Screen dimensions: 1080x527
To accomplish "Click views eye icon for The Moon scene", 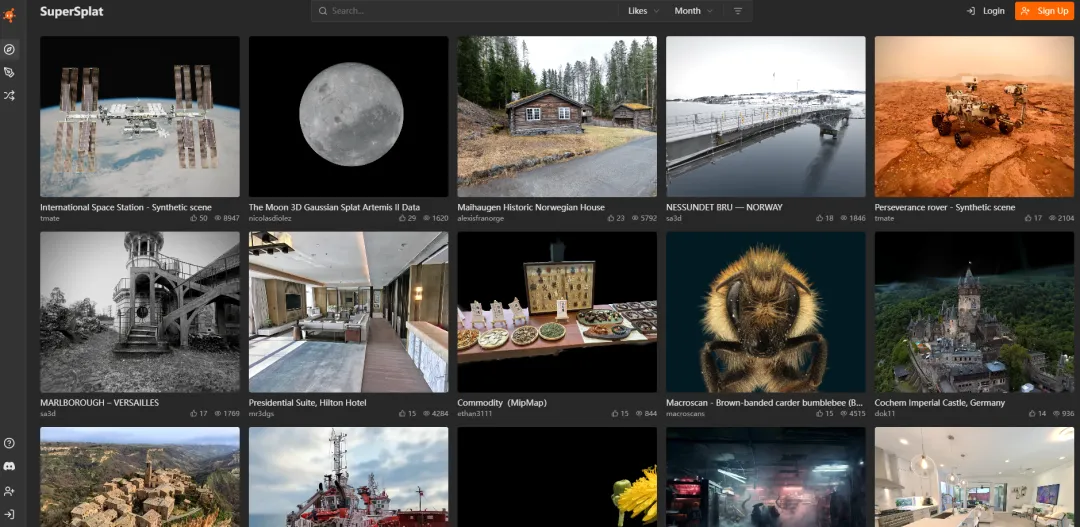I will 426,218.
